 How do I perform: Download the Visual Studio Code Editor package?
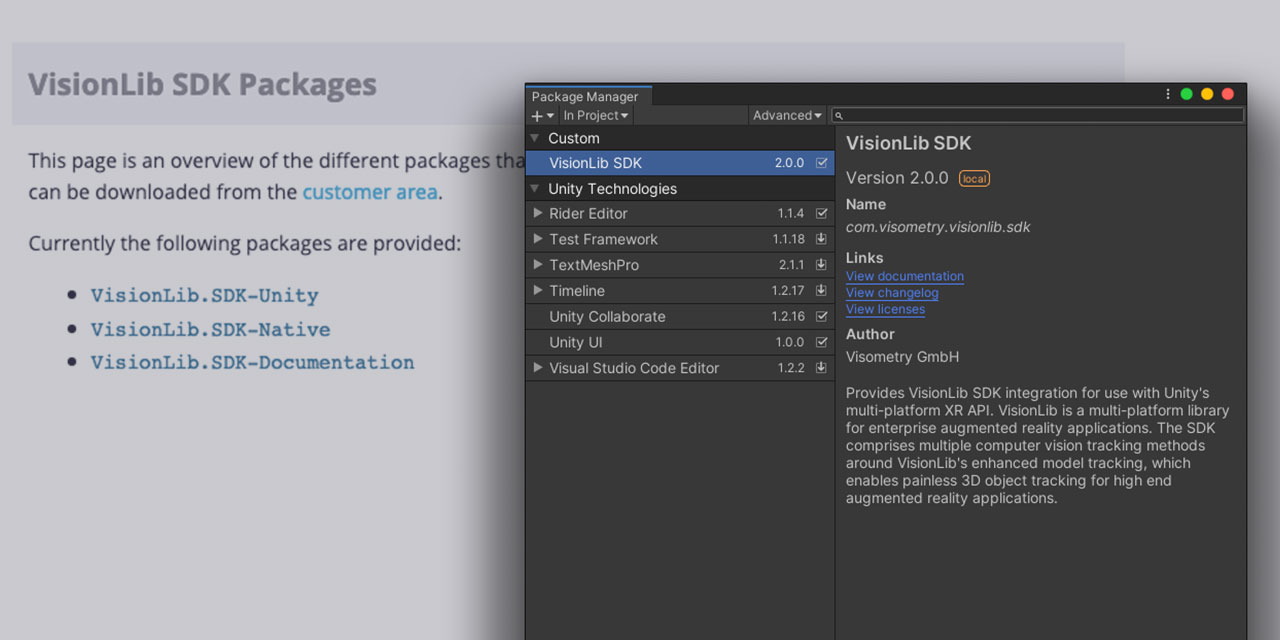[821, 368]
